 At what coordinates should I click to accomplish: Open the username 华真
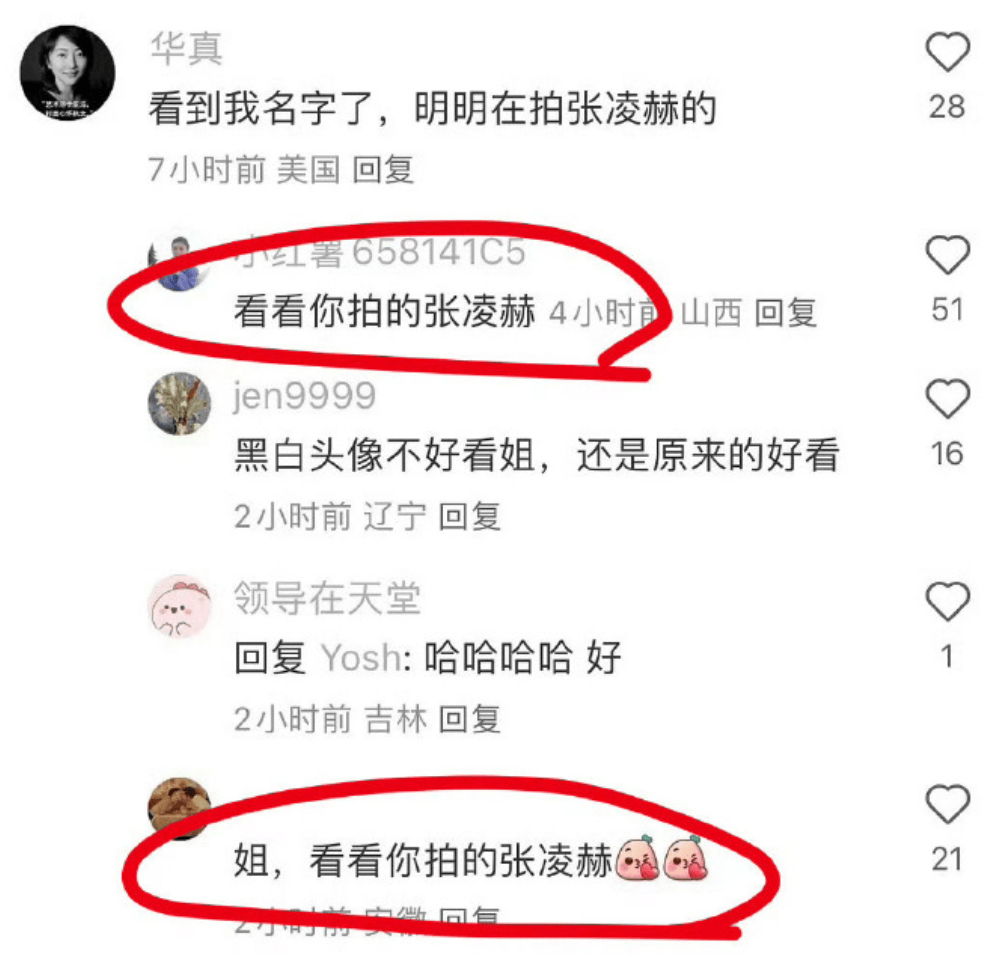[x=186, y=49]
